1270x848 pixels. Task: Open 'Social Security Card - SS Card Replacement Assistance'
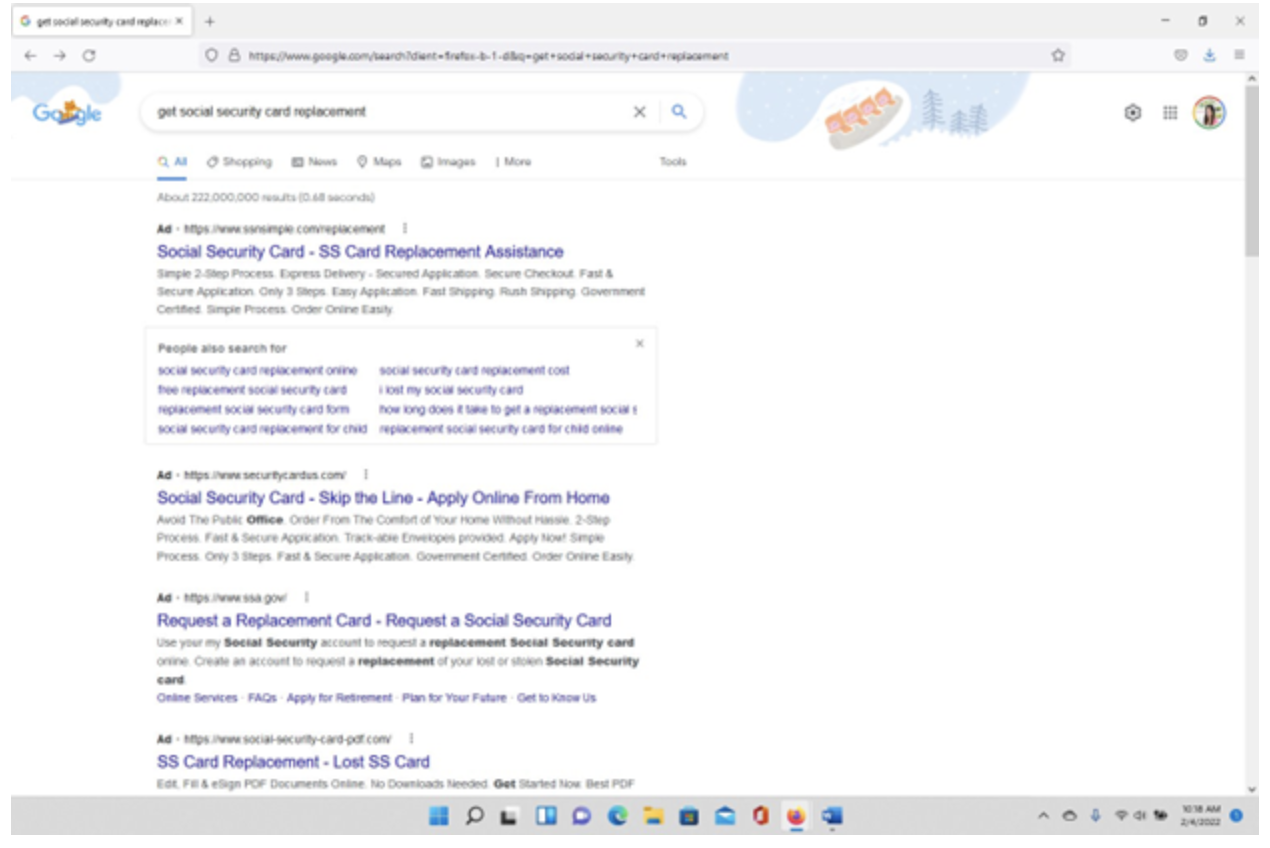coord(360,252)
